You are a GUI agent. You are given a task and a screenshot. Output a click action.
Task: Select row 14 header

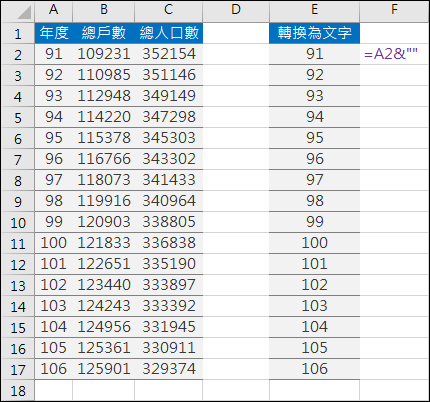[18, 306]
